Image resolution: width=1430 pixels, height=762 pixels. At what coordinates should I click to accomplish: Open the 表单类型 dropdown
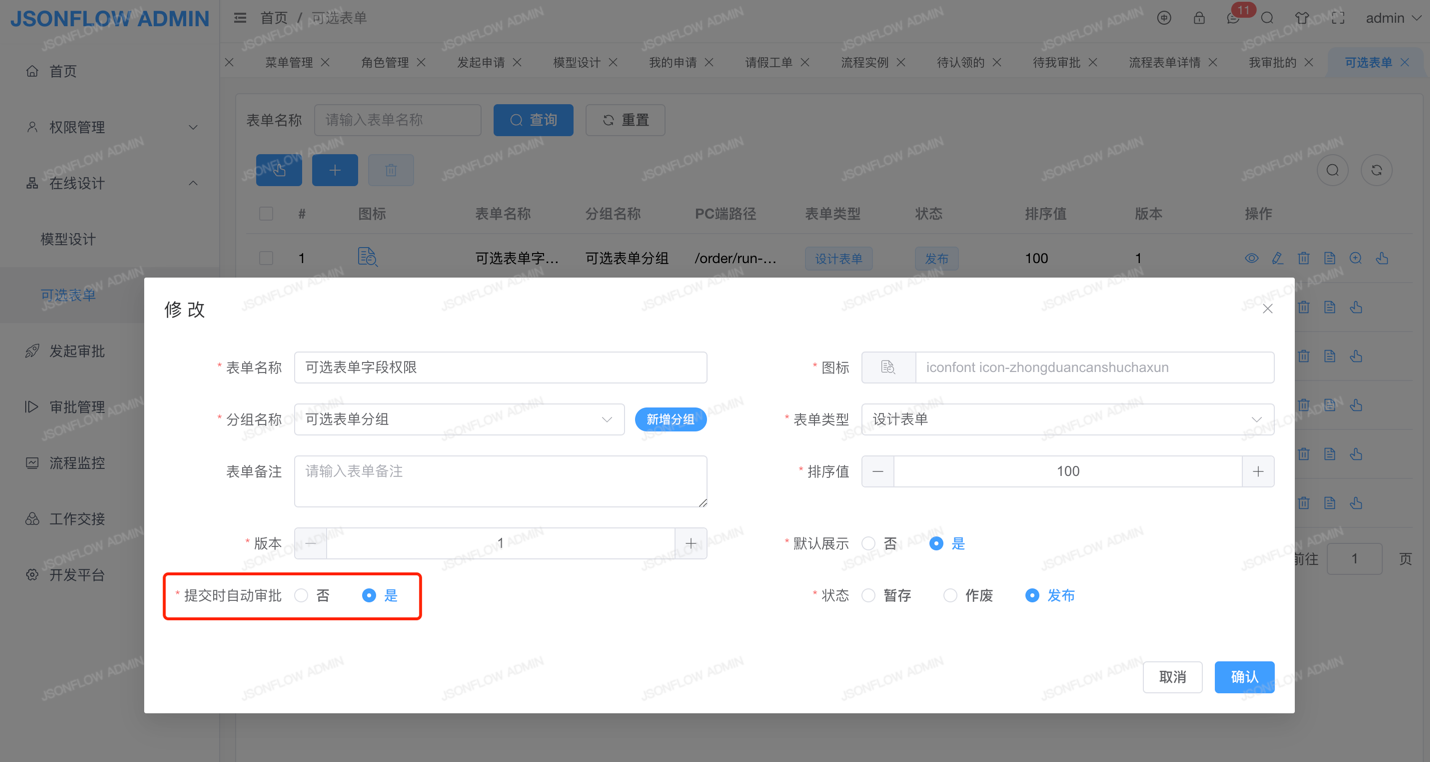pyautogui.click(x=1067, y=419)
